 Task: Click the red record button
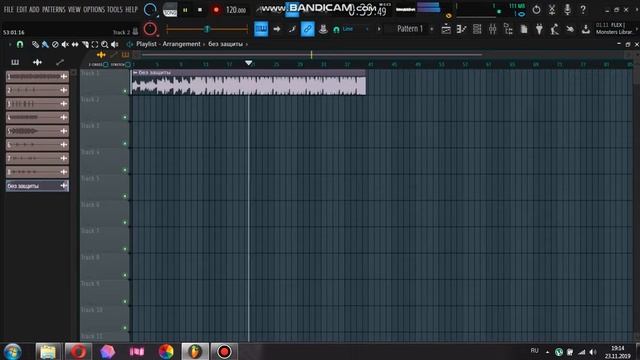(x=216, y=10)
